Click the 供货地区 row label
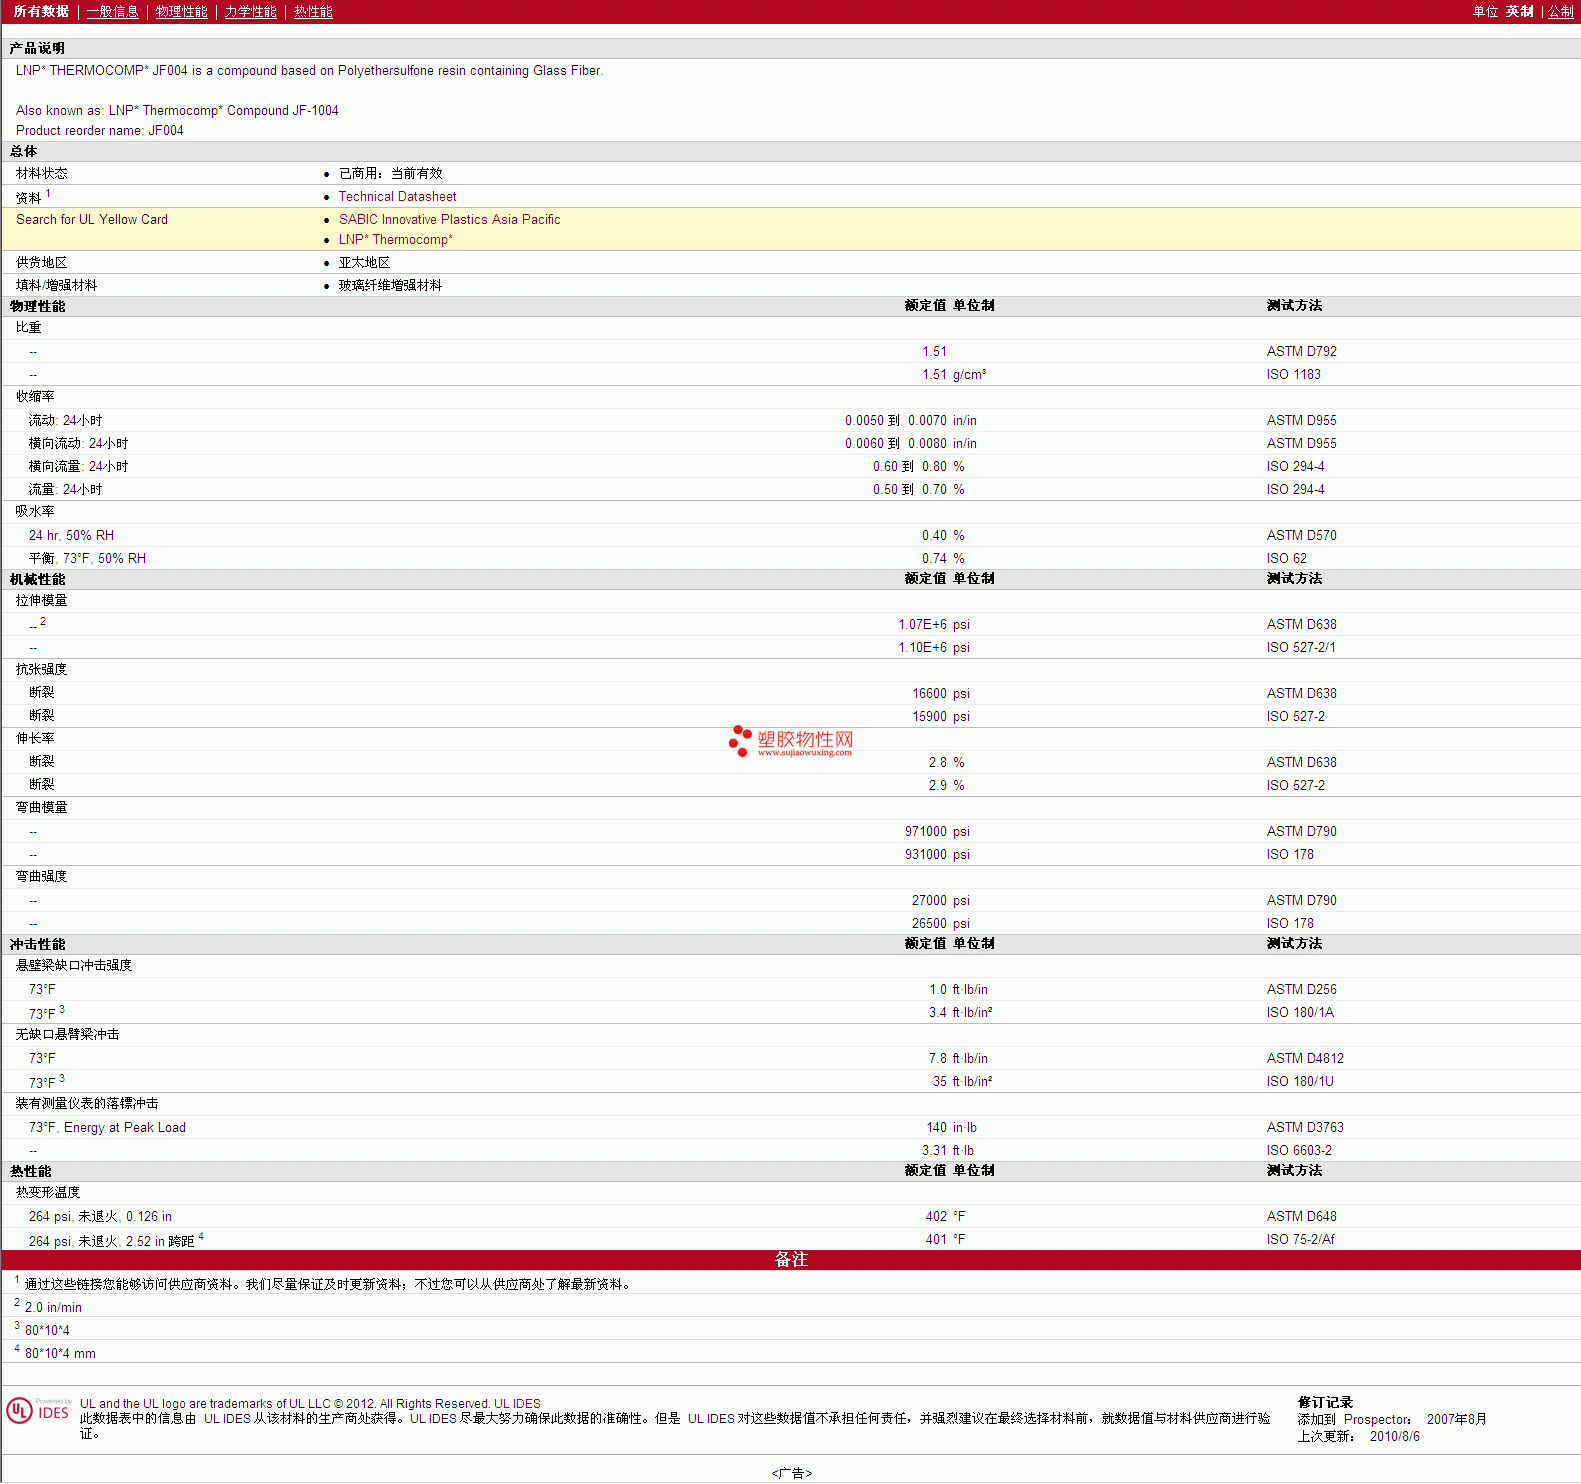The height and width of the screenshot is (1484, 1581). tap(42, 263)
